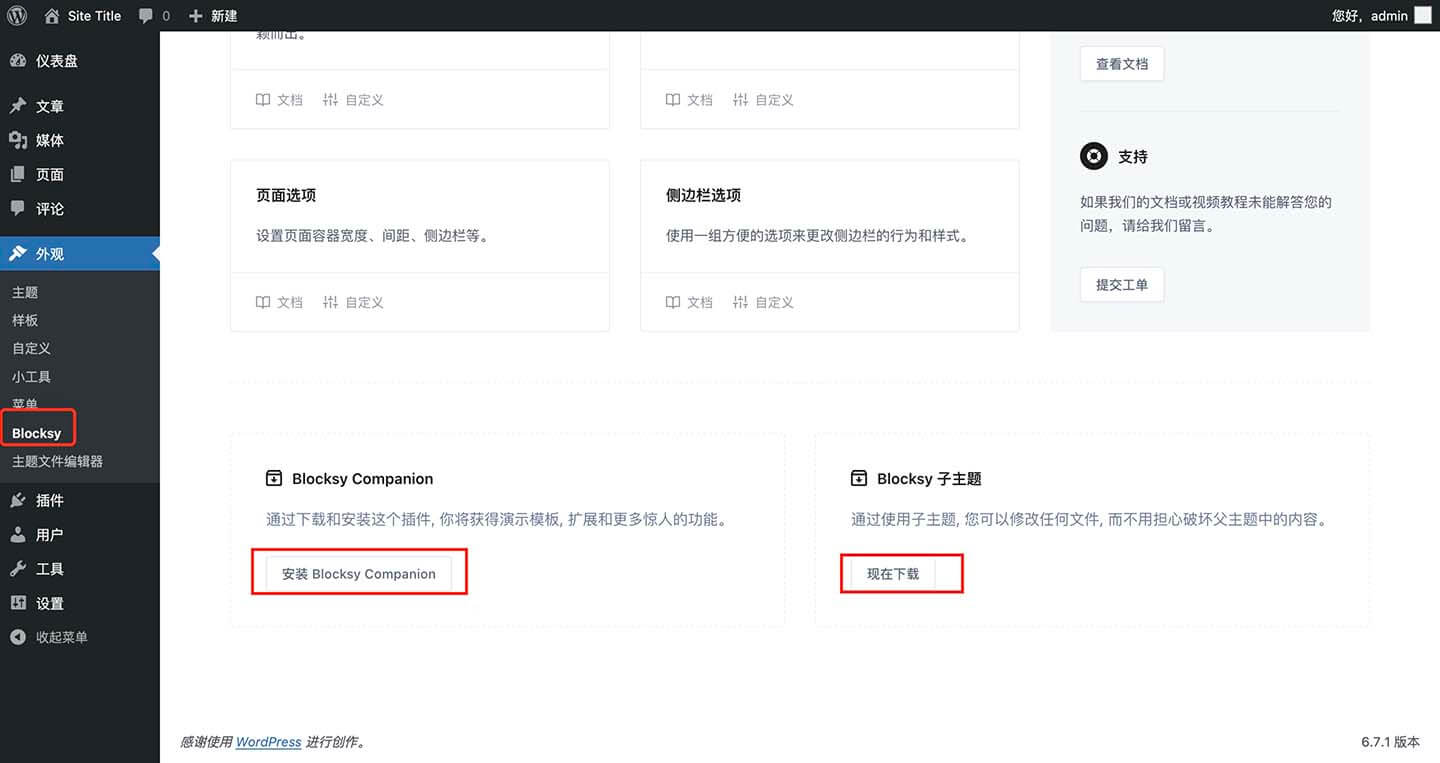Image resolution: width=1440 pixels, height=763 pixels.
Task: Click 自定义 link in 页面选项 card
Action: coord(365,302)
